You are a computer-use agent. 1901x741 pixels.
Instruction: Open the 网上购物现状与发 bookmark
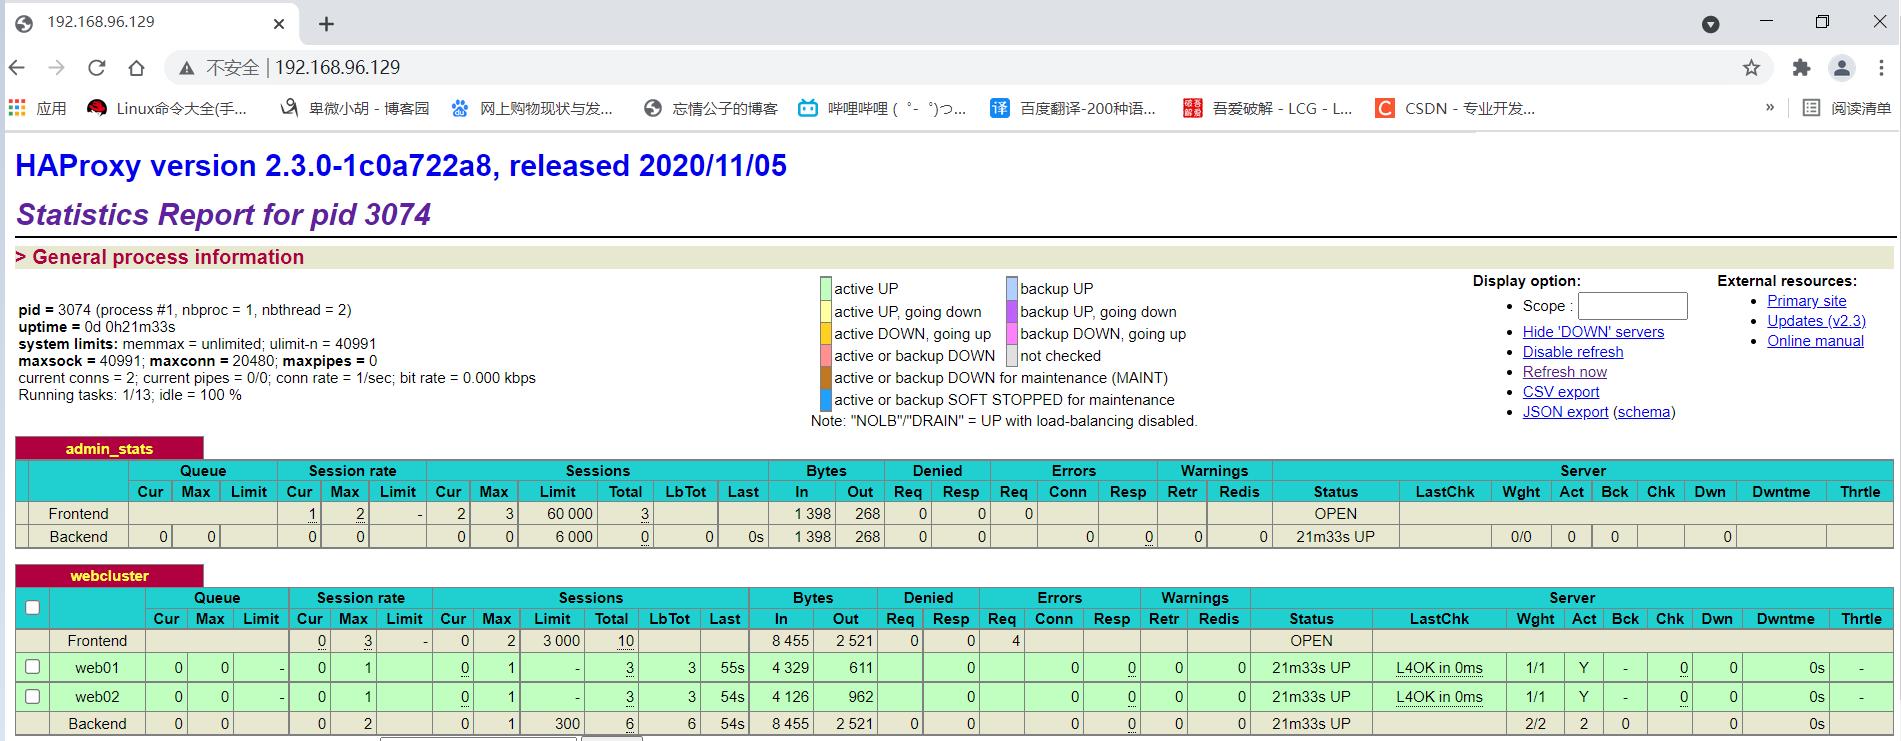coord(531,108)
